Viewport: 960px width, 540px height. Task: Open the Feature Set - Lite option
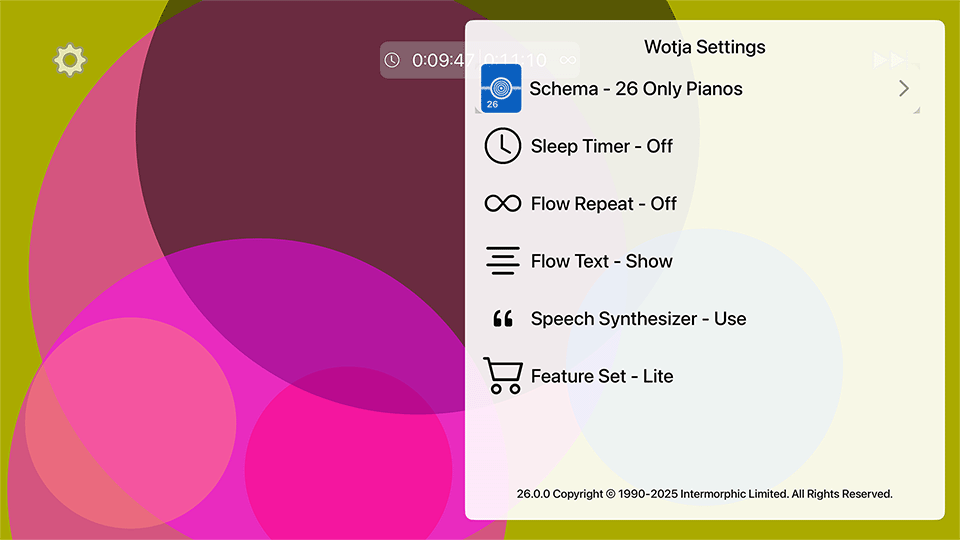(x=602, y=376)
